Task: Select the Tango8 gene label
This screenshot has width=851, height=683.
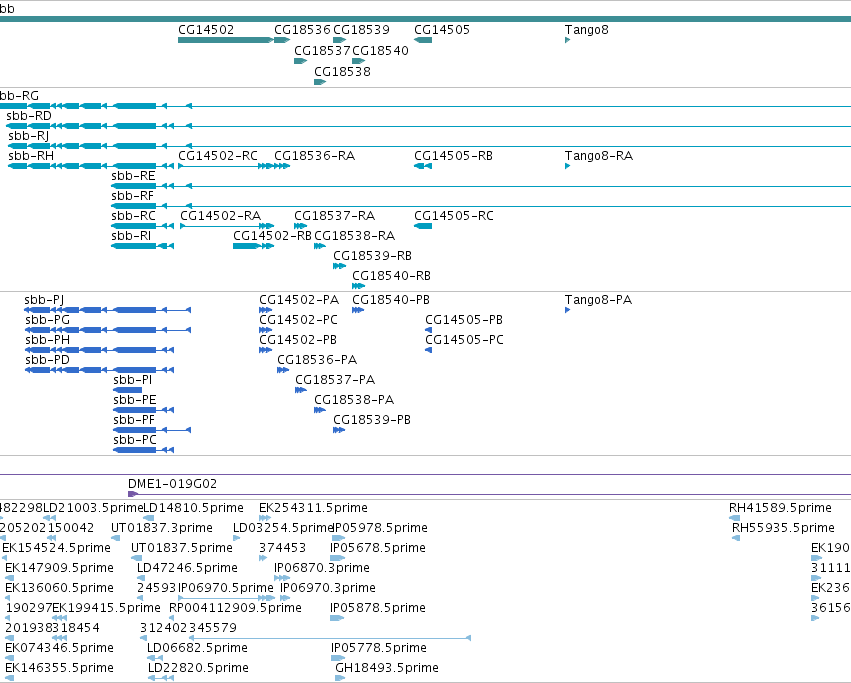Action: (x=587, y=30)
